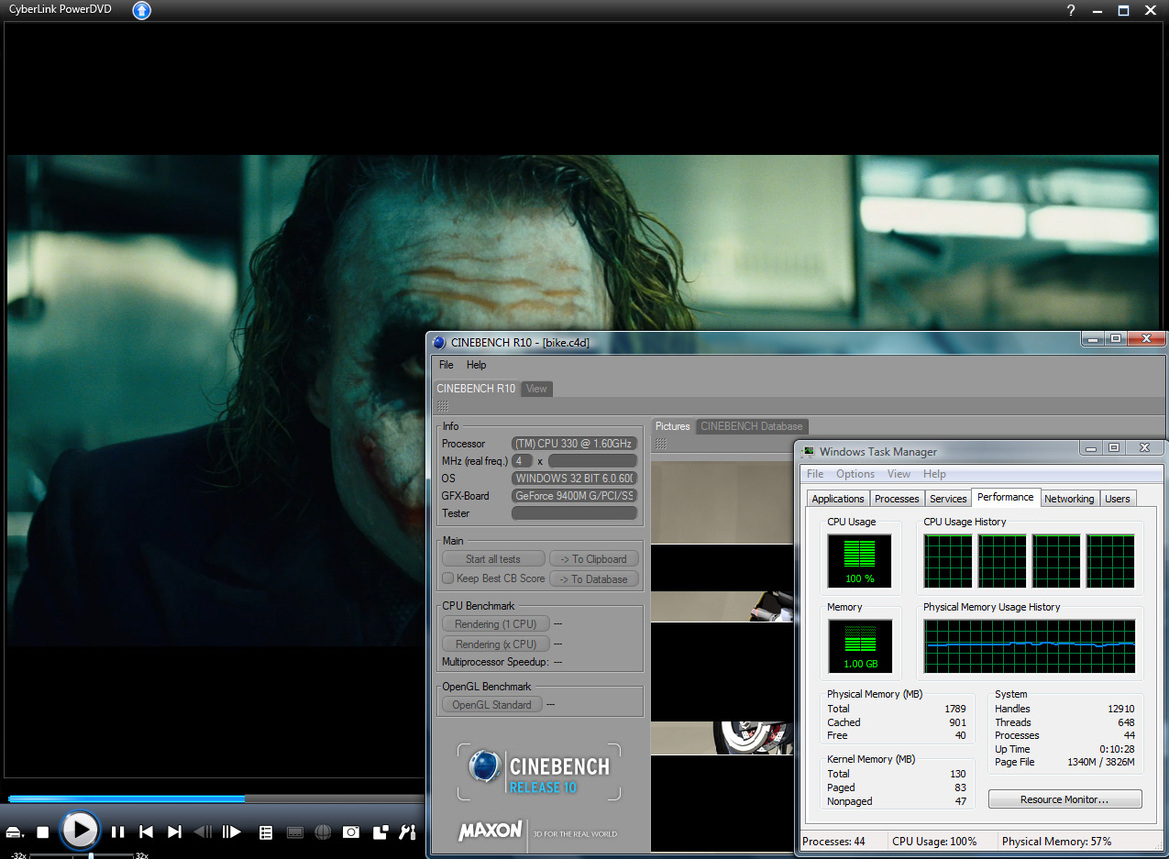Click the MAXON logo
Image resolution: width=1169 pixels, height=859 pixels.
491,831
